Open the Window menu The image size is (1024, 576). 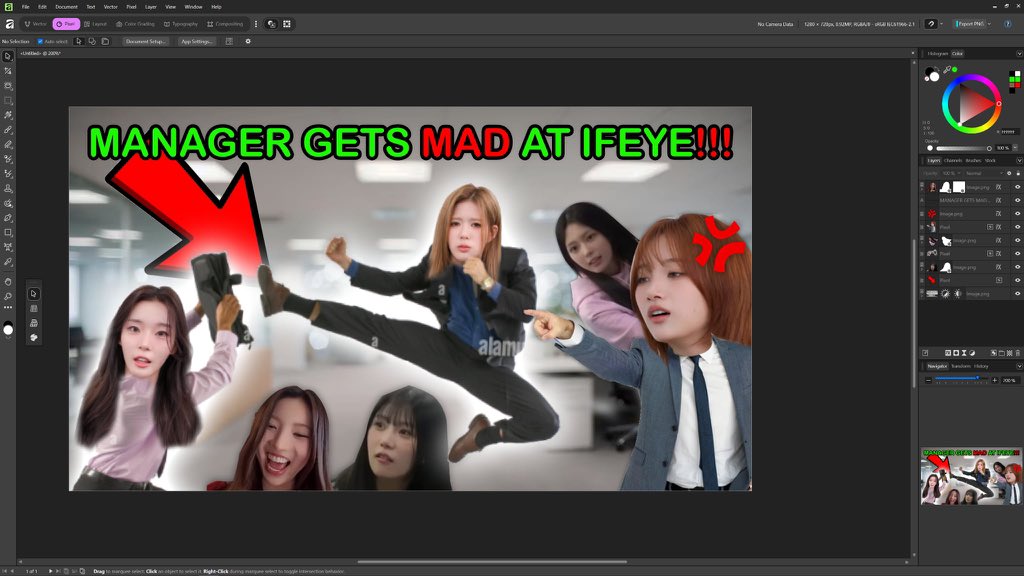193,7
